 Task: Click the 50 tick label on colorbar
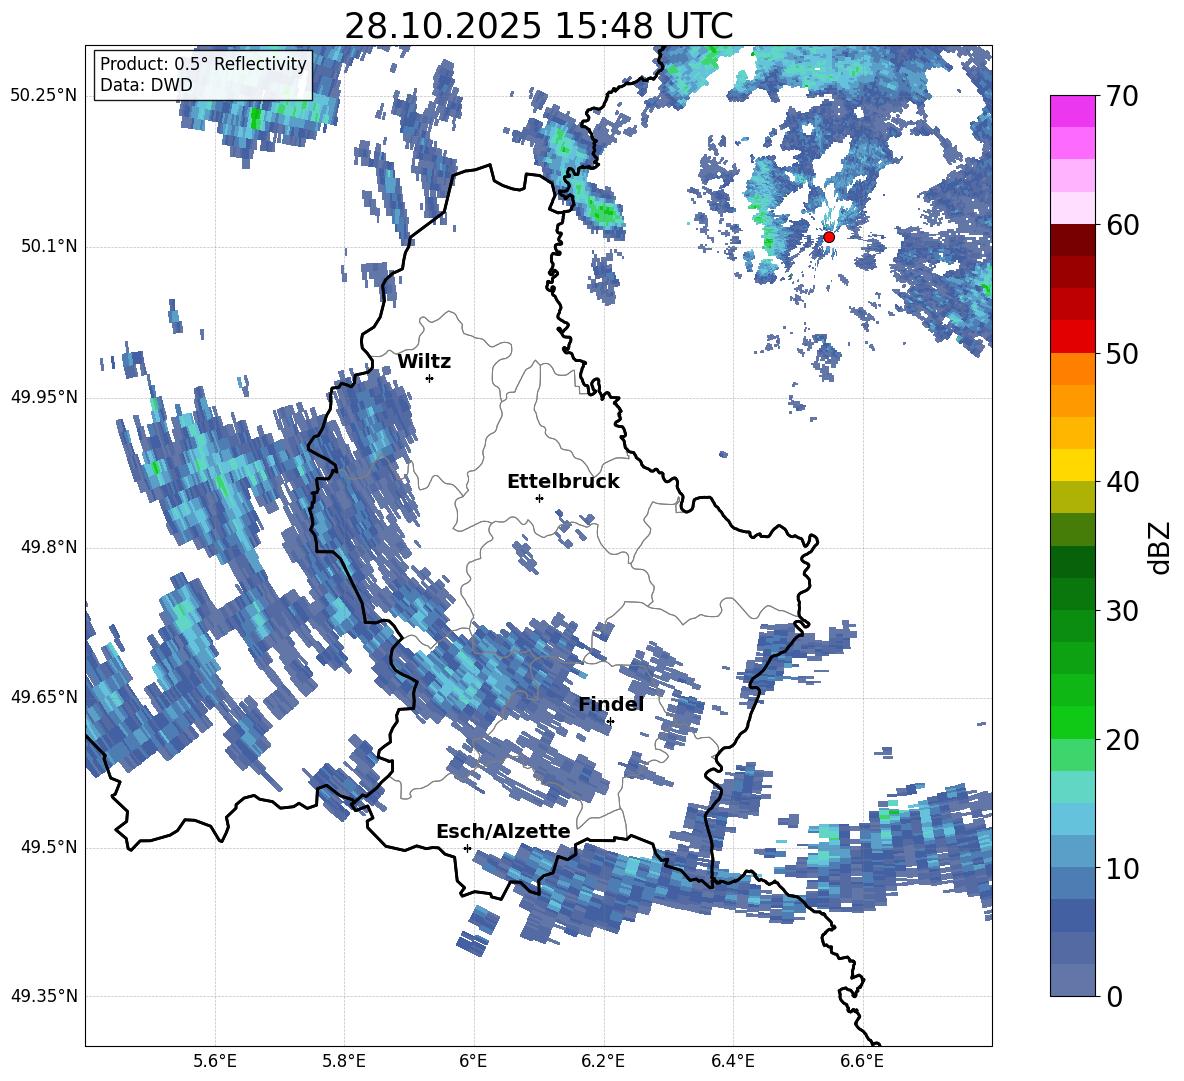(x=1122, y=354)
